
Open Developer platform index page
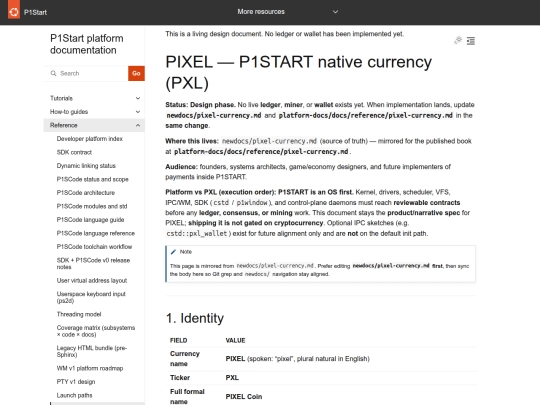tap(90, 138)
